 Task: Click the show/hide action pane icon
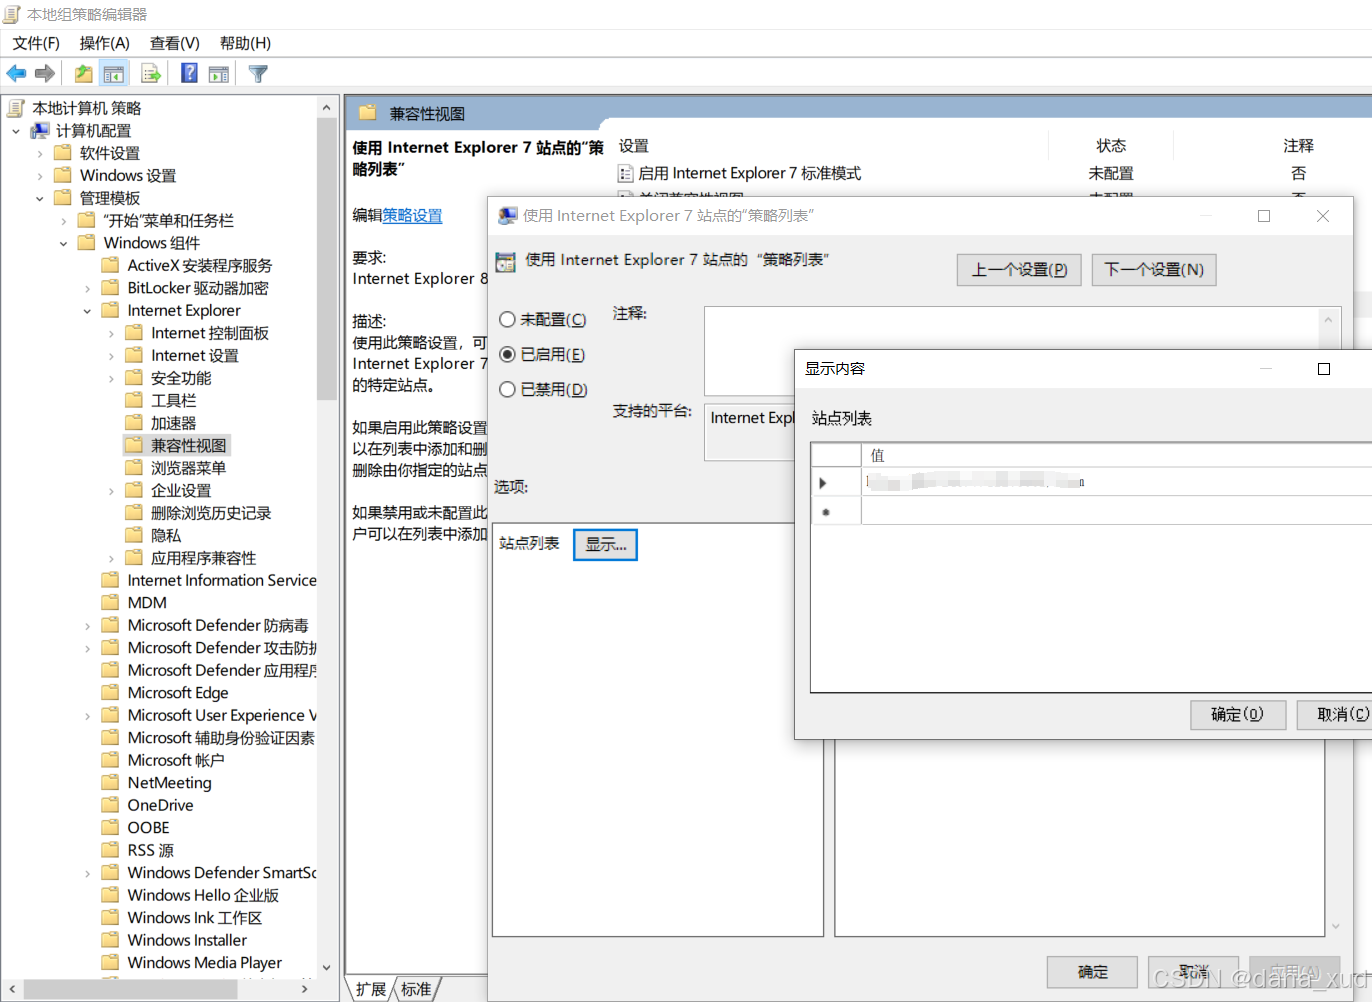pos(219,73)
